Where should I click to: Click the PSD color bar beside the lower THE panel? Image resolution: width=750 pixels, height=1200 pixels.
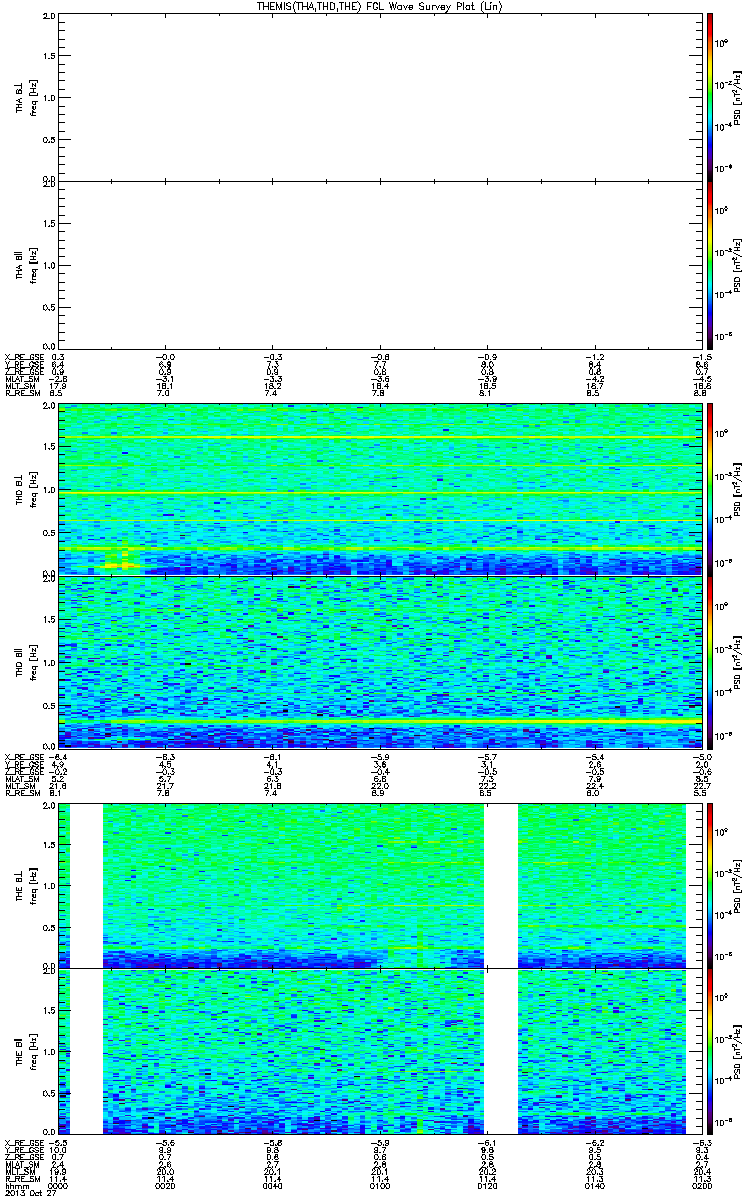(710, 1051)
